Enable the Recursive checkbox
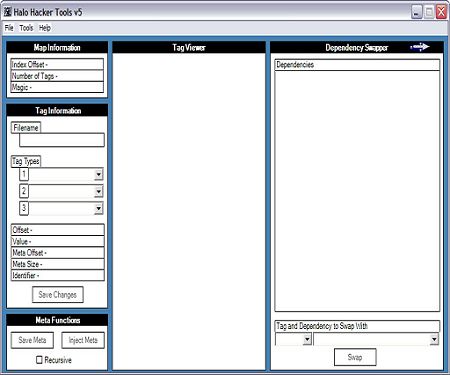Screen dimensions: 450x375 click(39, 360)
